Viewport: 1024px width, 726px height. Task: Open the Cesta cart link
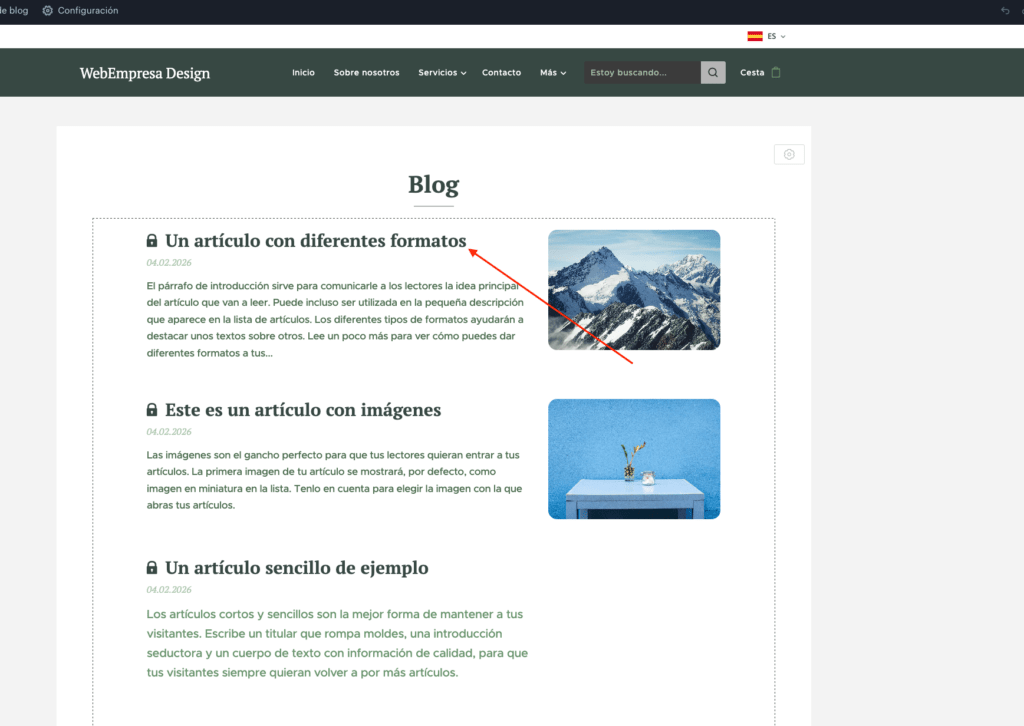pyautogui.click(x=752, y=72)
